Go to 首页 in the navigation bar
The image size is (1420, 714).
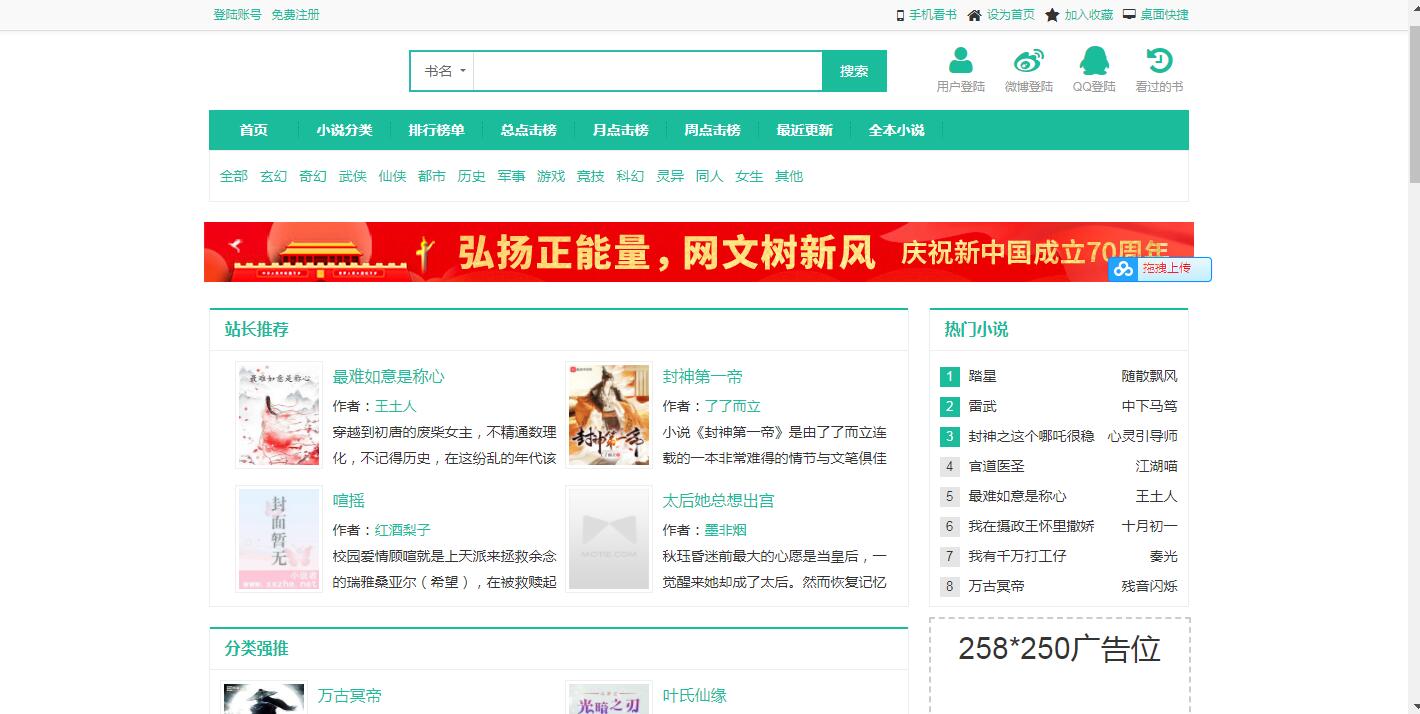[254, 130]
